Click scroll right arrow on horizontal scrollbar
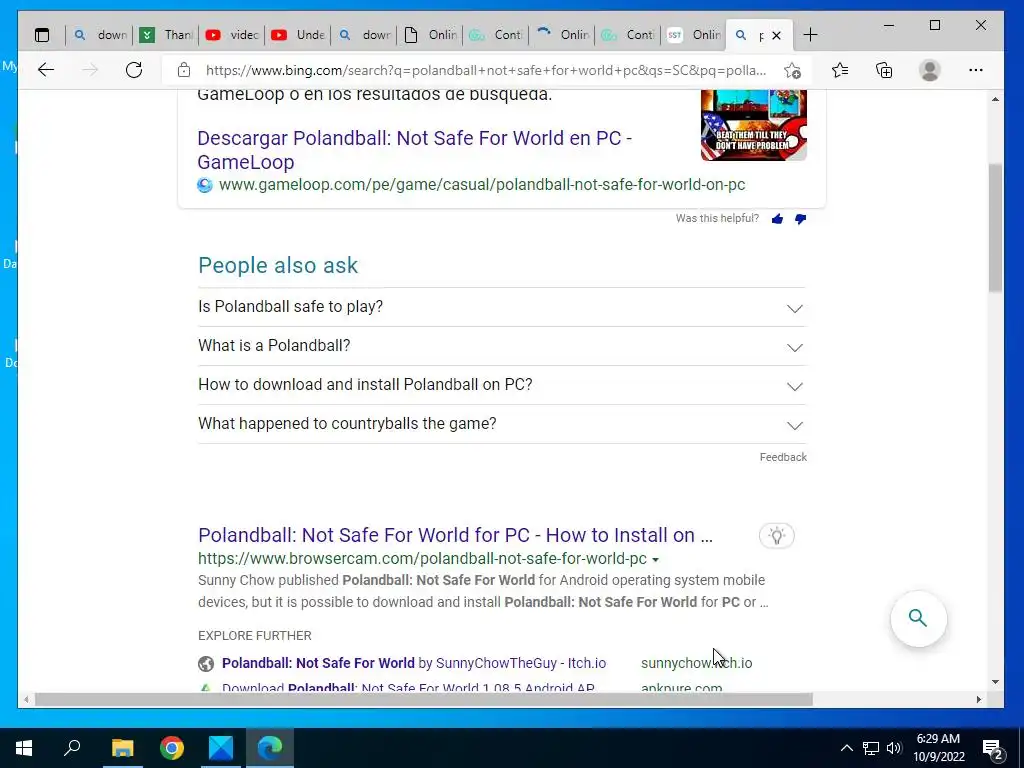 [x=978, y=699]
